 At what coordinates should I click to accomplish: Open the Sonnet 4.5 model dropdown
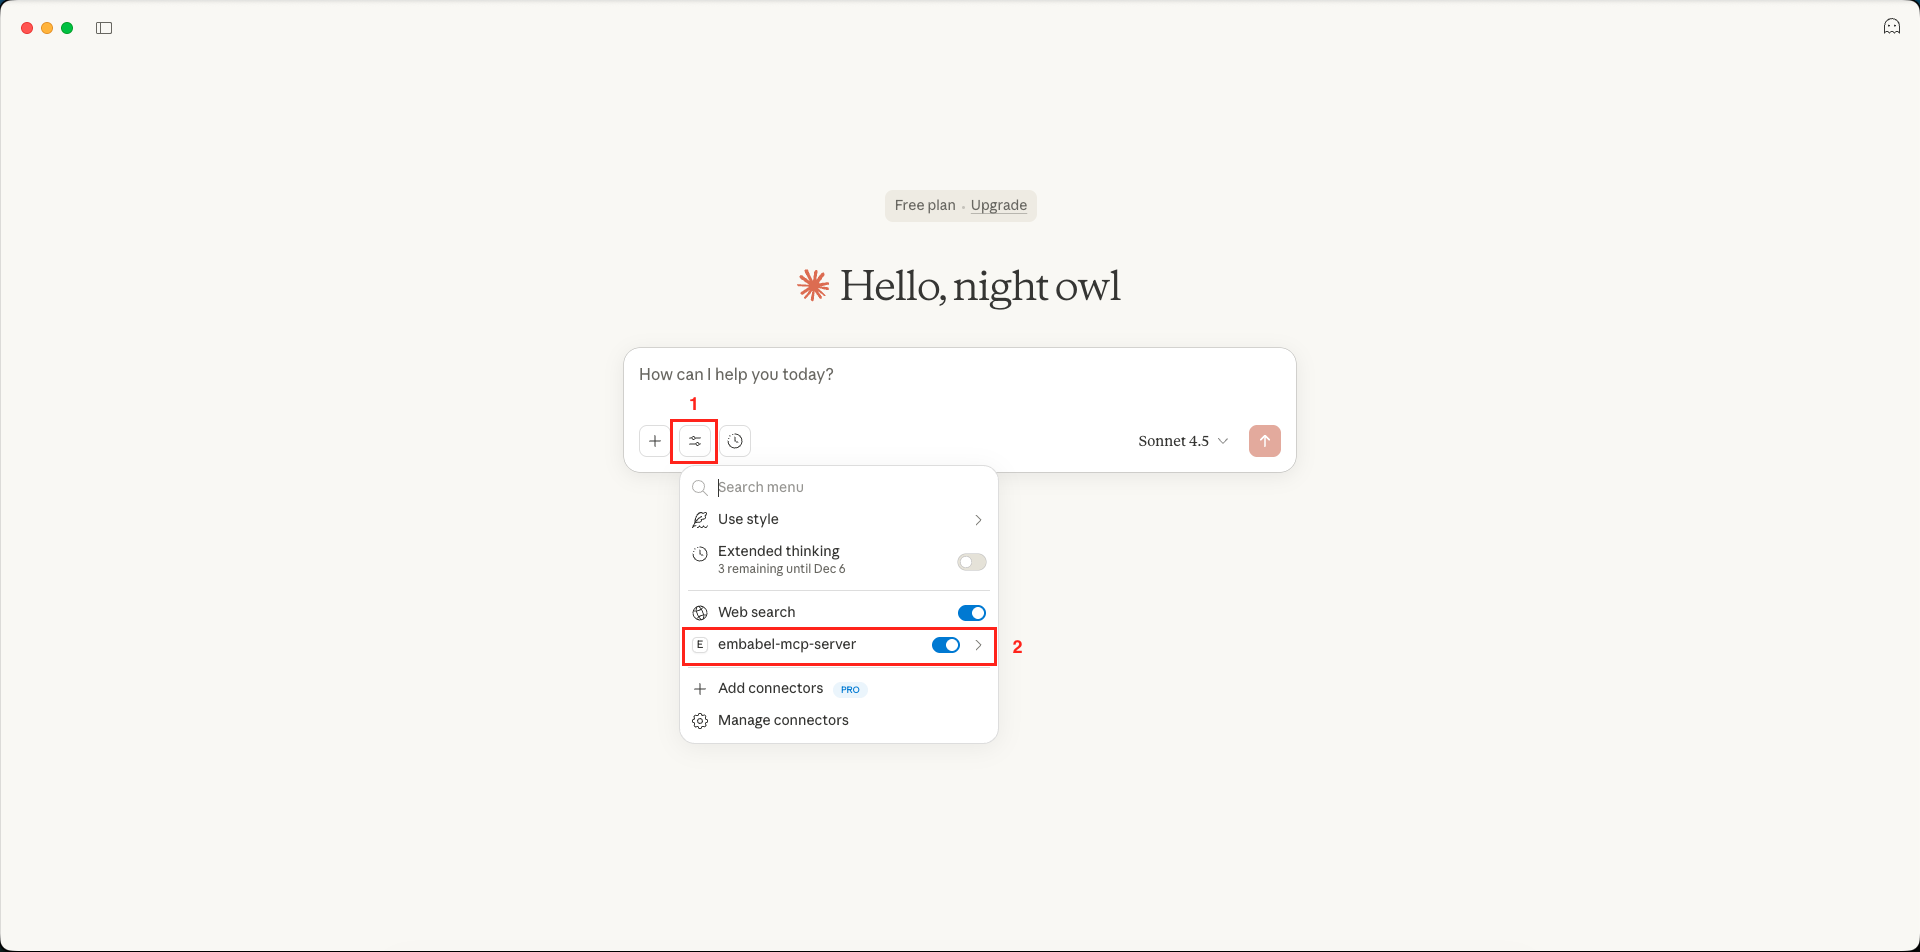(1183, 441)
